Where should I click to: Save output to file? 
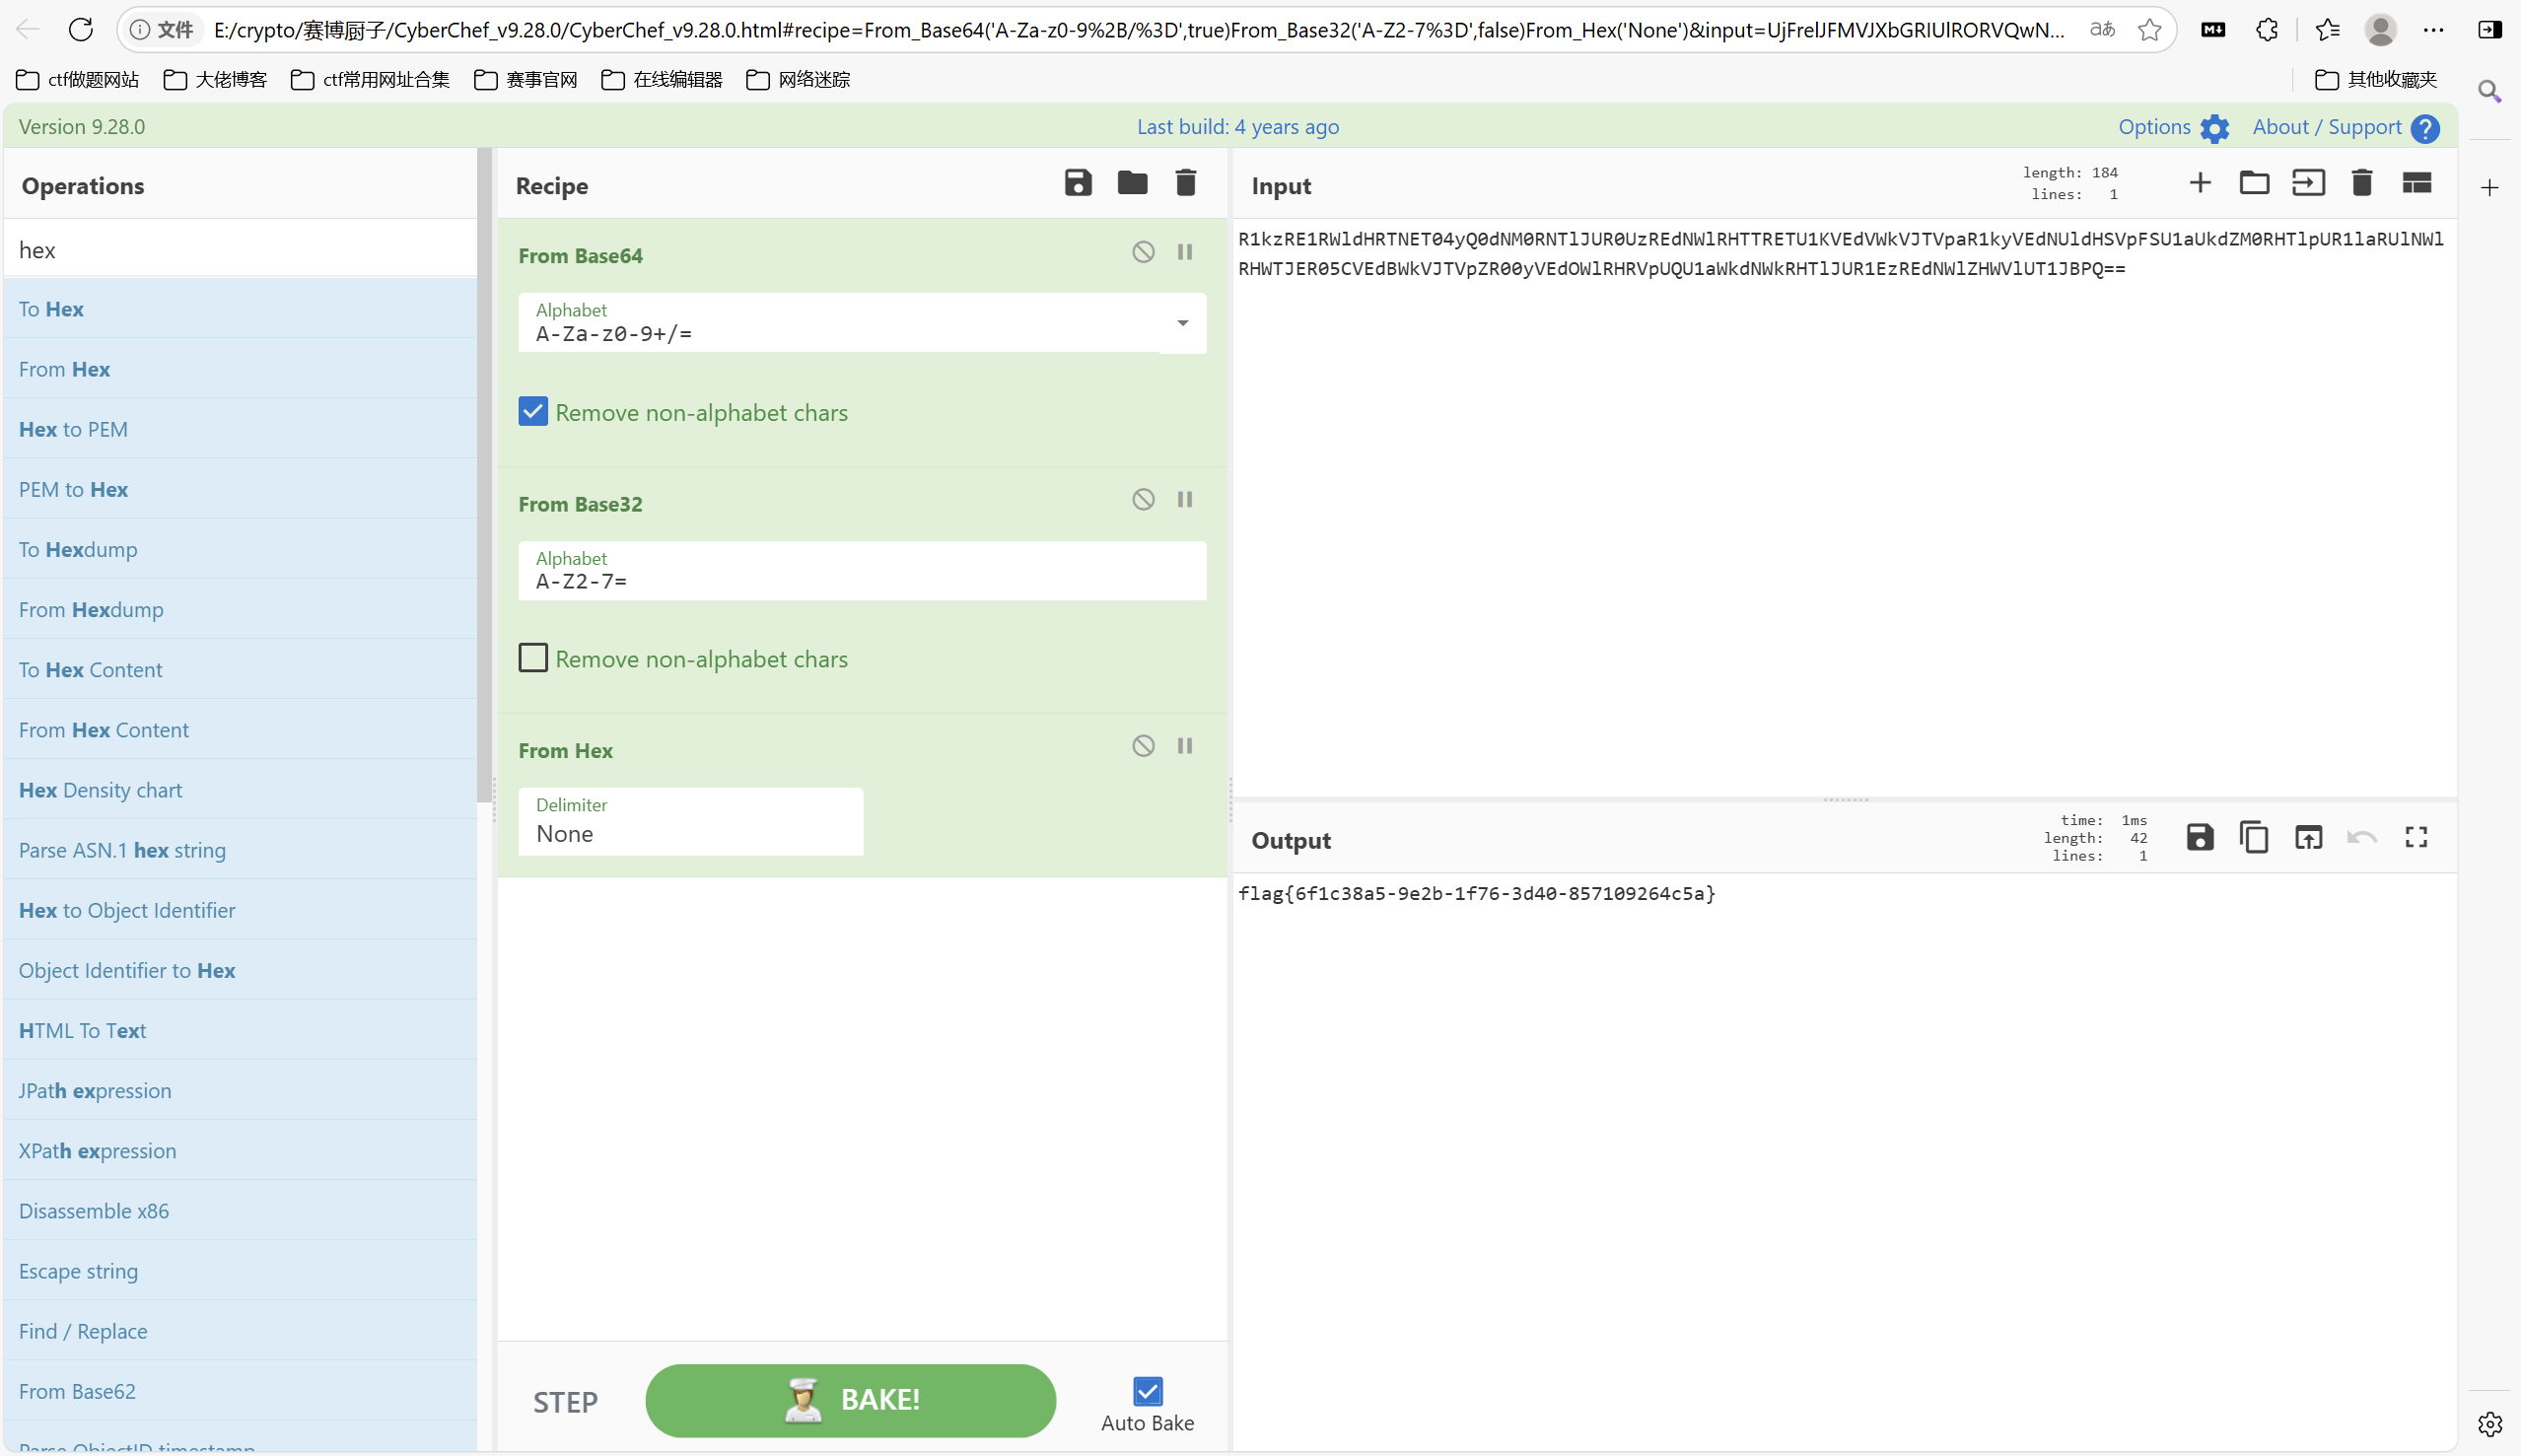point(2200,837)
